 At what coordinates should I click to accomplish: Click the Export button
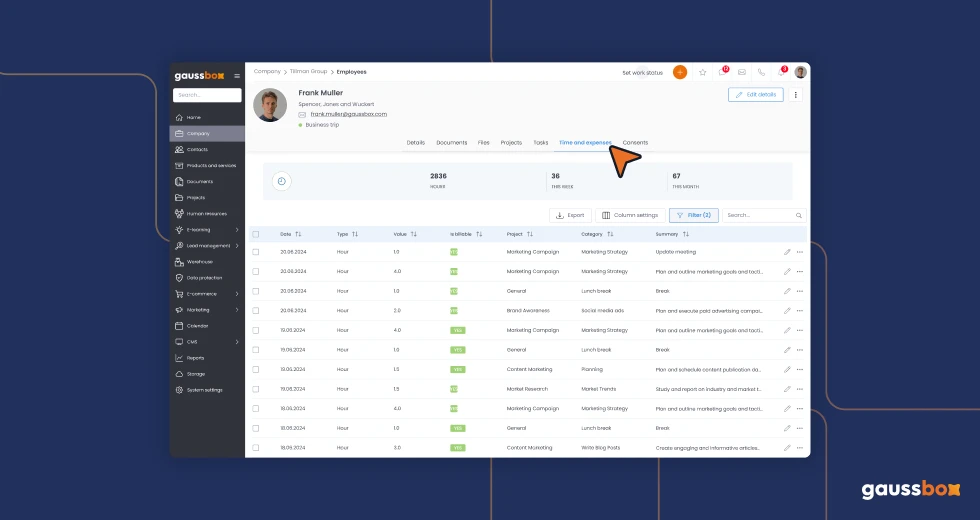coord(570,215)
